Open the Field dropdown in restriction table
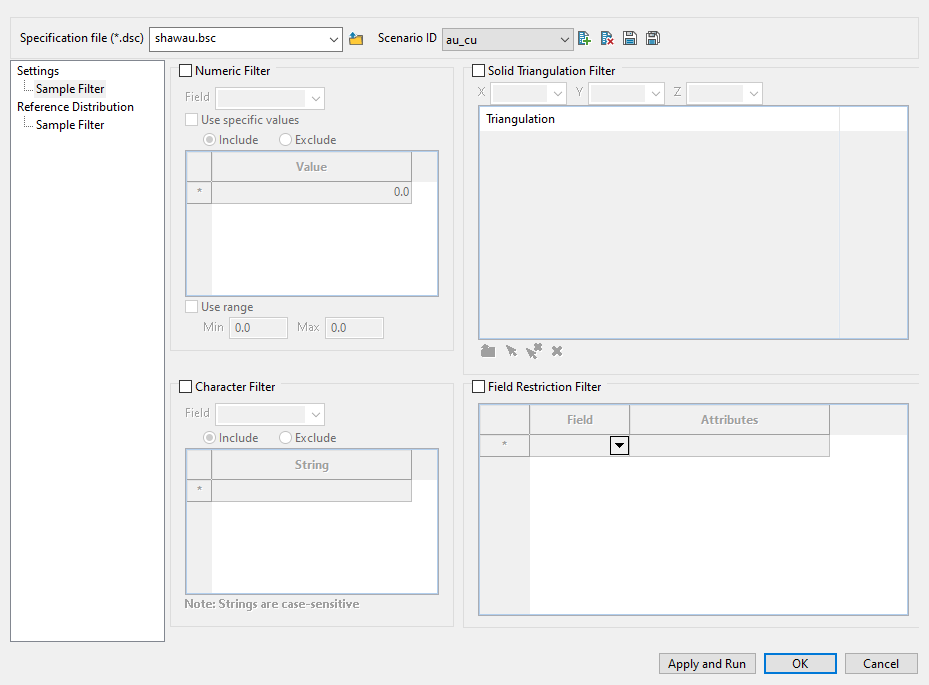 point(619,446)
